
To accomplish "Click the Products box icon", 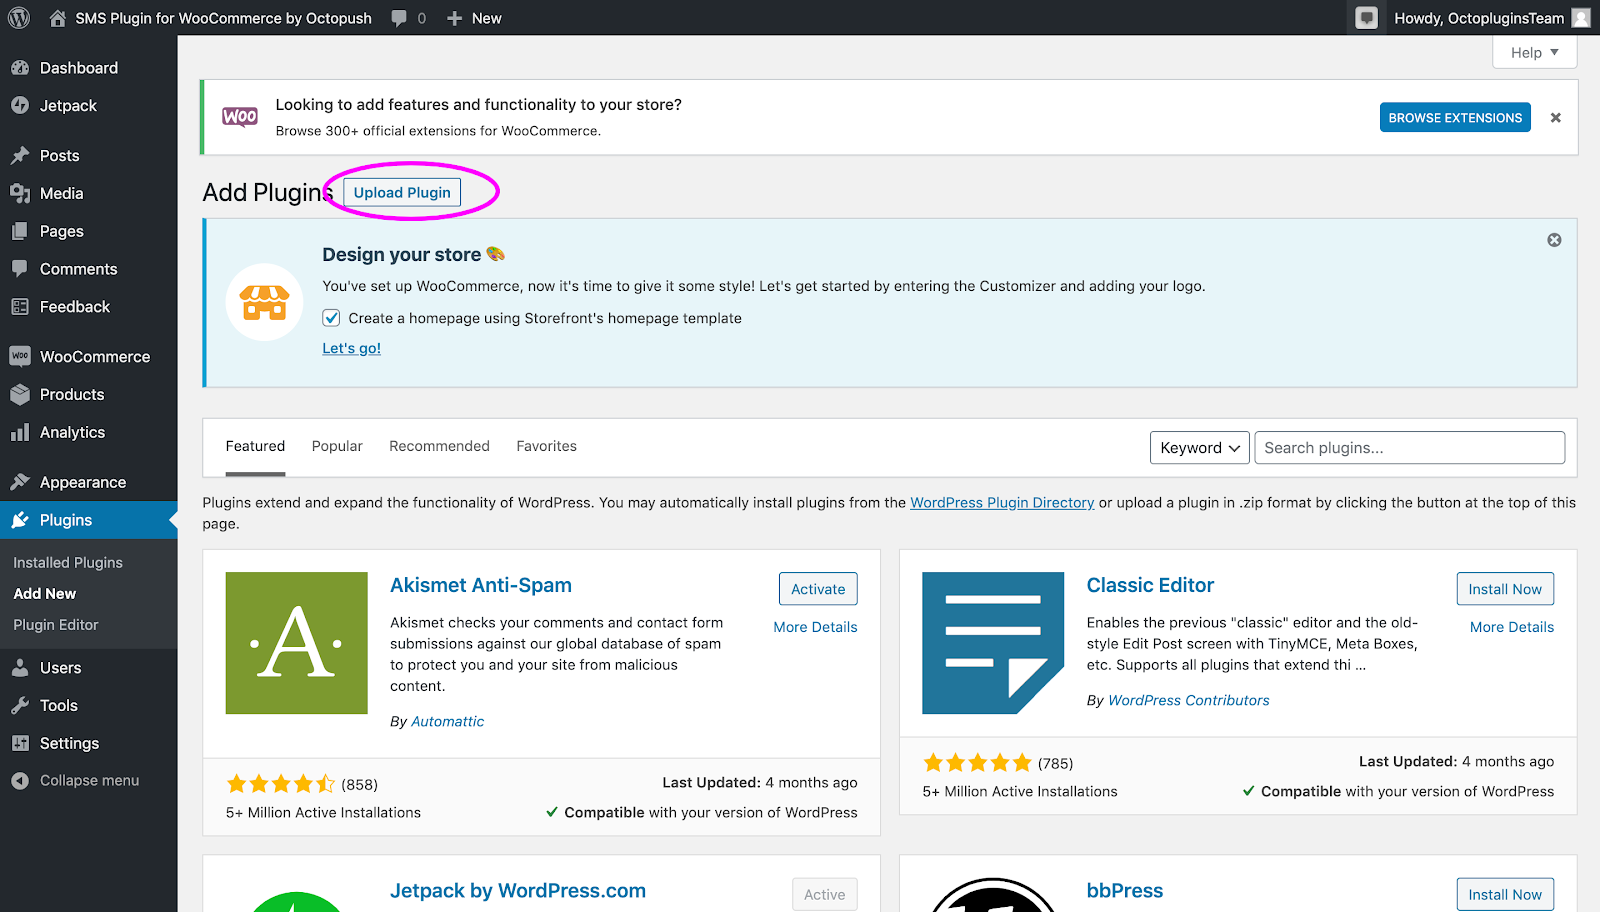I will click(x=20, y=395).
